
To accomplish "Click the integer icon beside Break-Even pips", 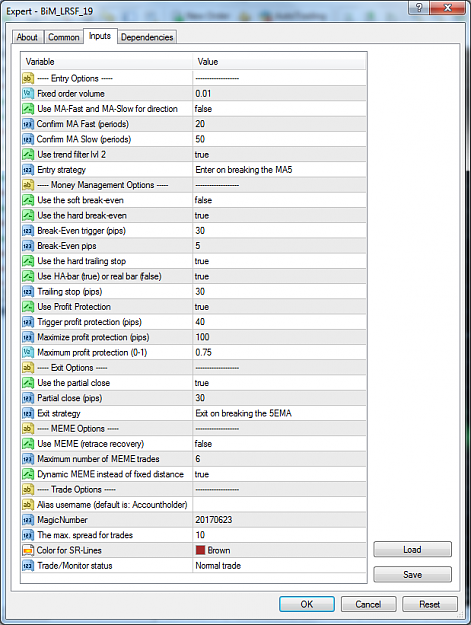I will 28,246.
